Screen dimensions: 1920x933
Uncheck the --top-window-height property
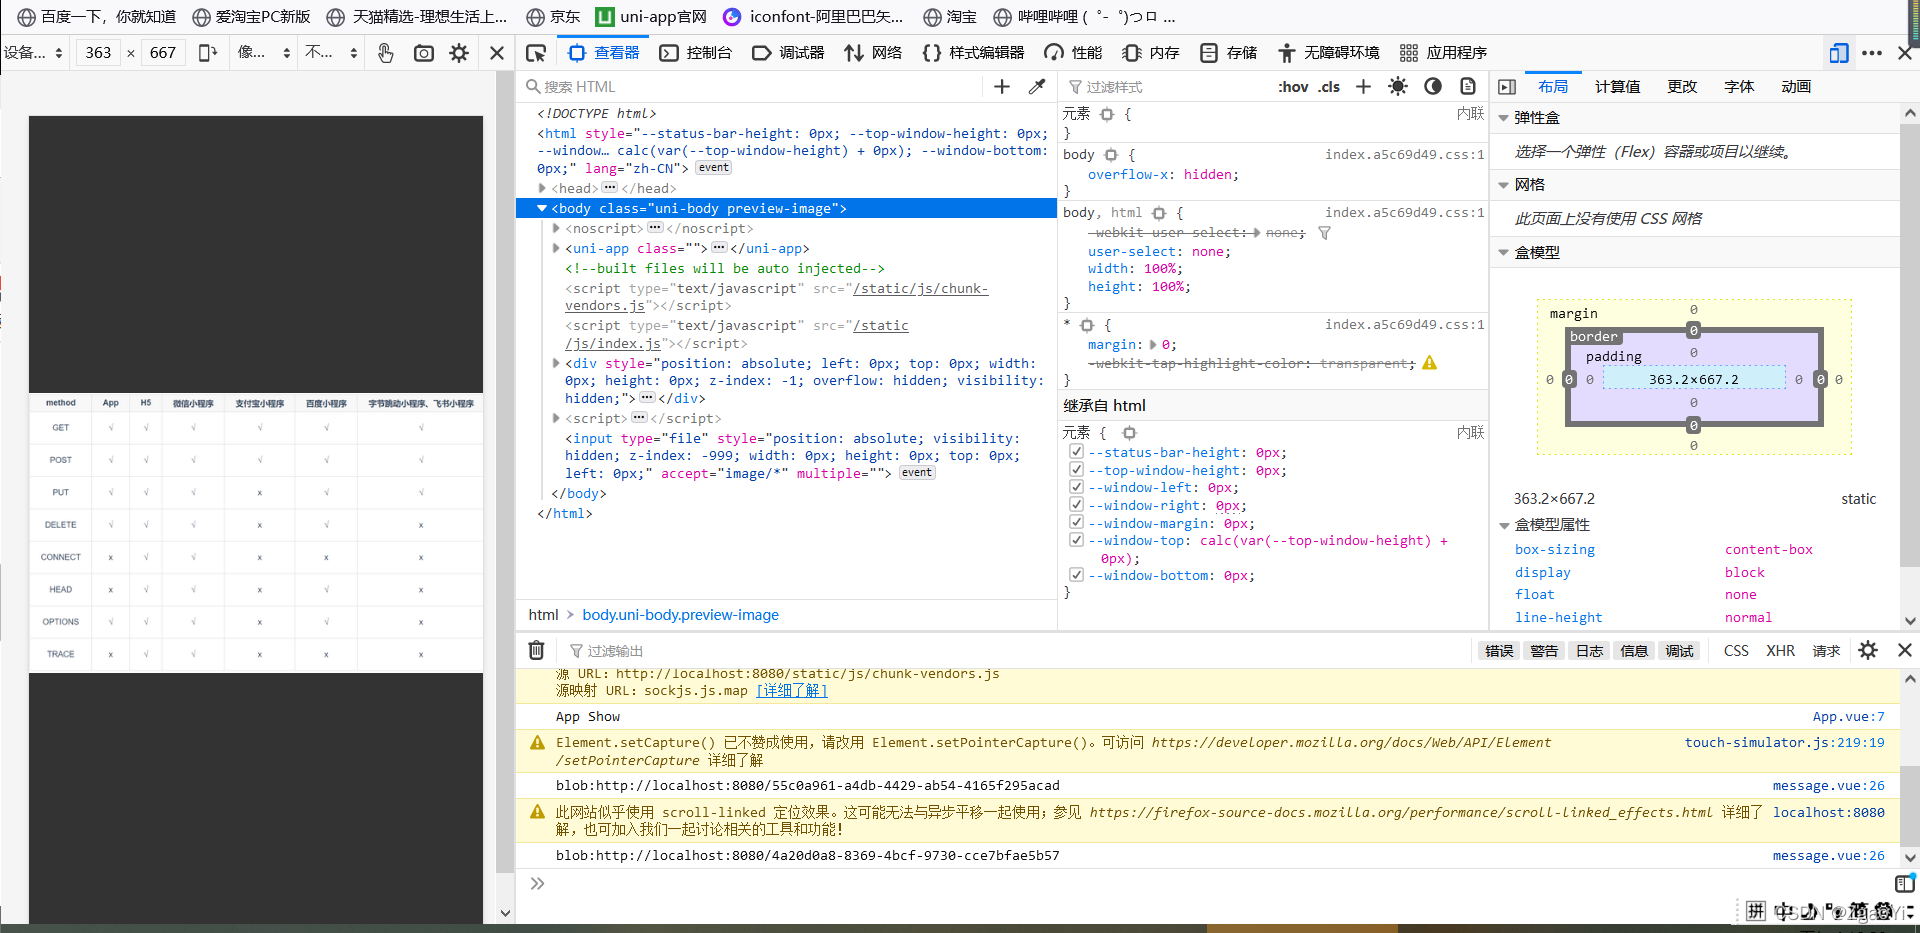(x=1076, y=469)
